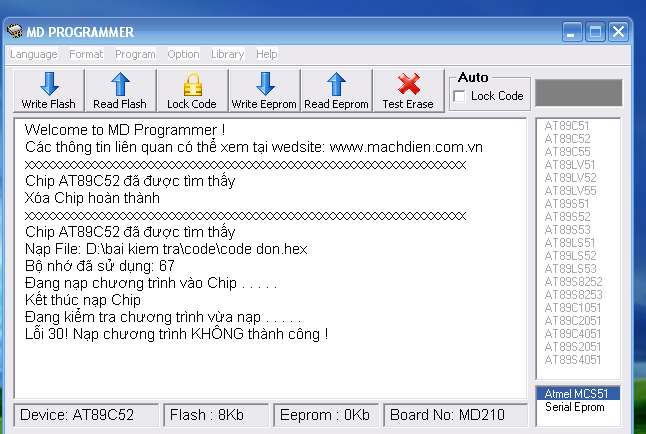Click the 'Nạp File: D:\bai kiem tra' log line

point(166,249)
